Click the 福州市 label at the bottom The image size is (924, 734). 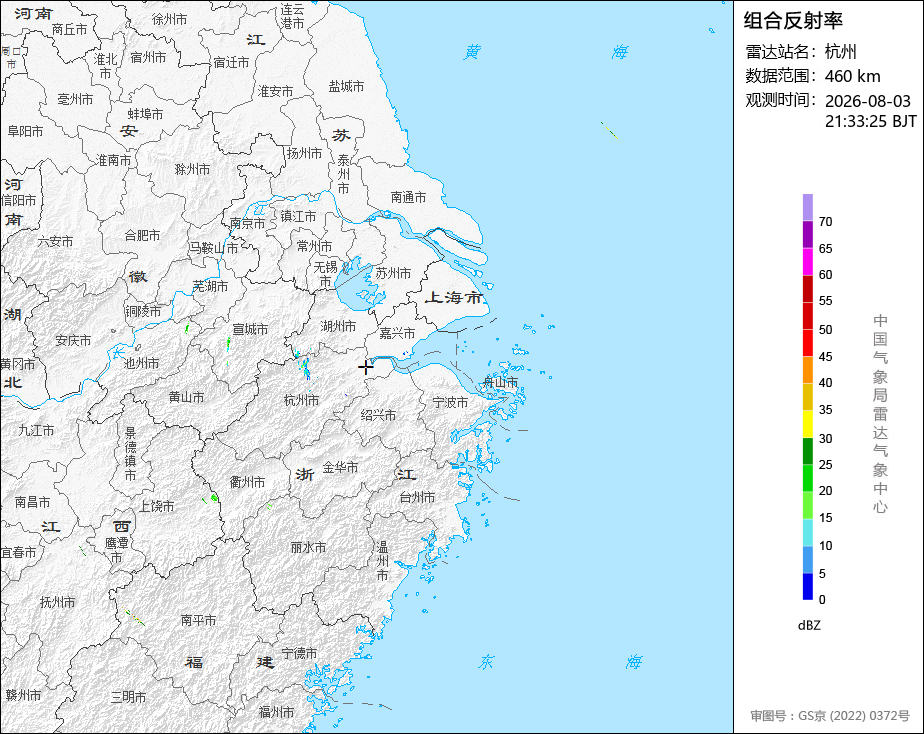[276, 712]
